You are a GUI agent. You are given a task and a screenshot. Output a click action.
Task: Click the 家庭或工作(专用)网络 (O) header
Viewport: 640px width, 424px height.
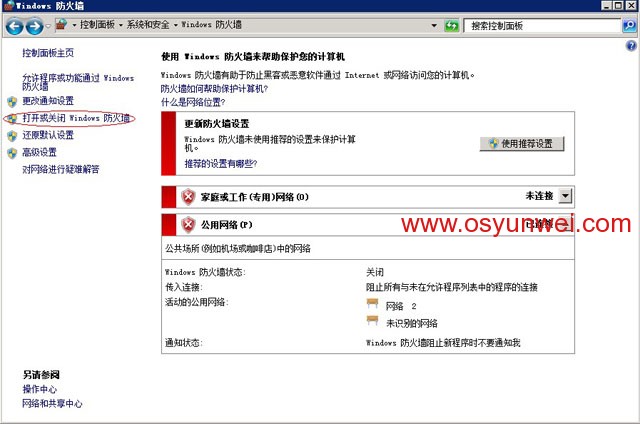click(255, 197)
